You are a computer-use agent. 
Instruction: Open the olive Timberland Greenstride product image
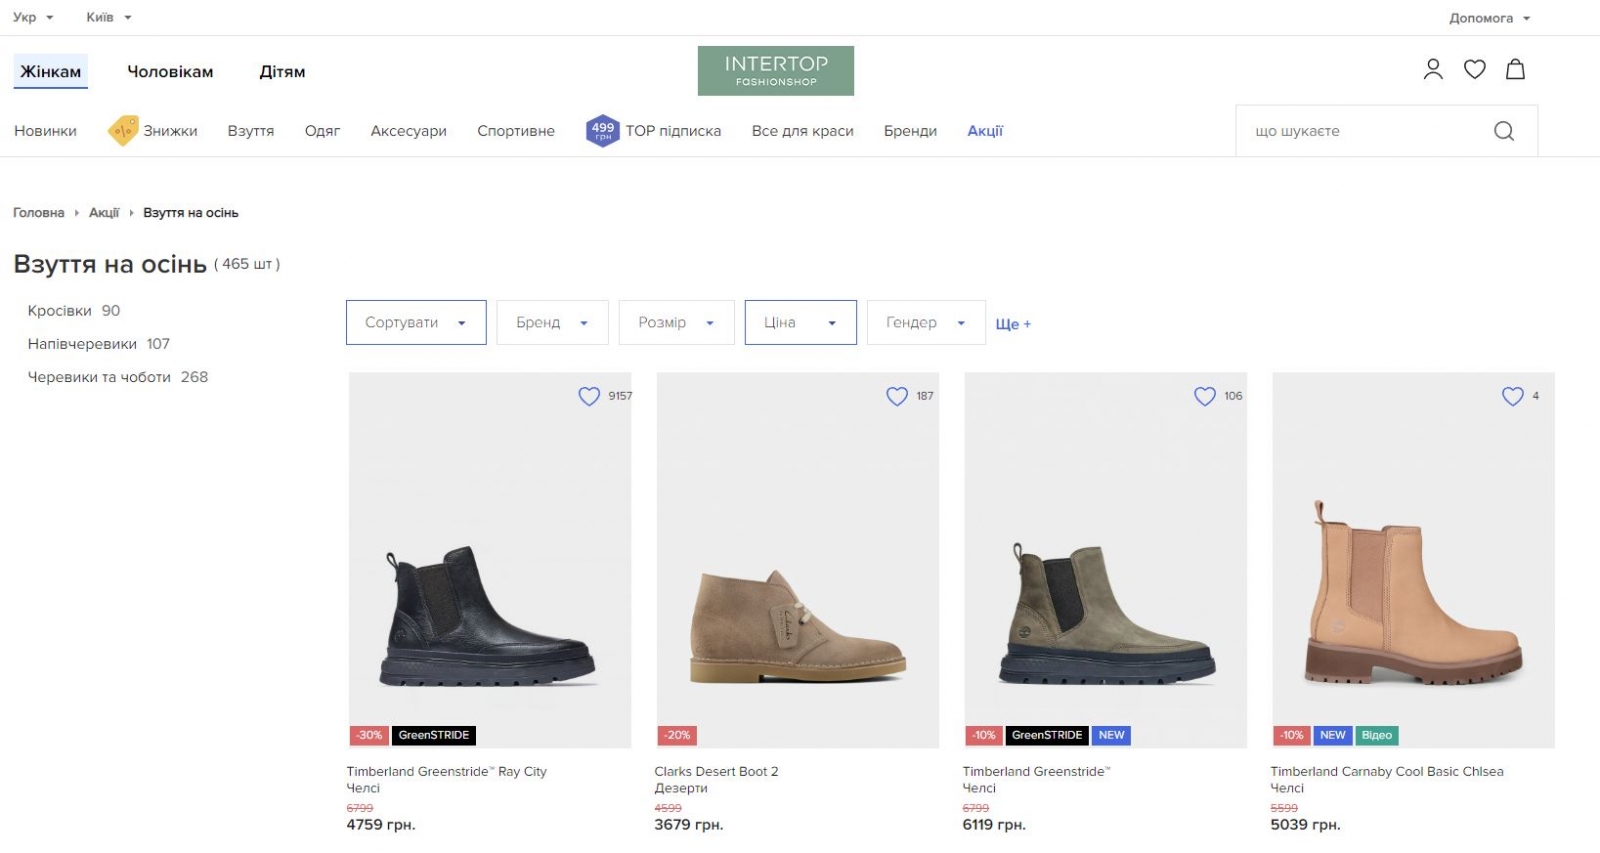(x=1105, y=560)
